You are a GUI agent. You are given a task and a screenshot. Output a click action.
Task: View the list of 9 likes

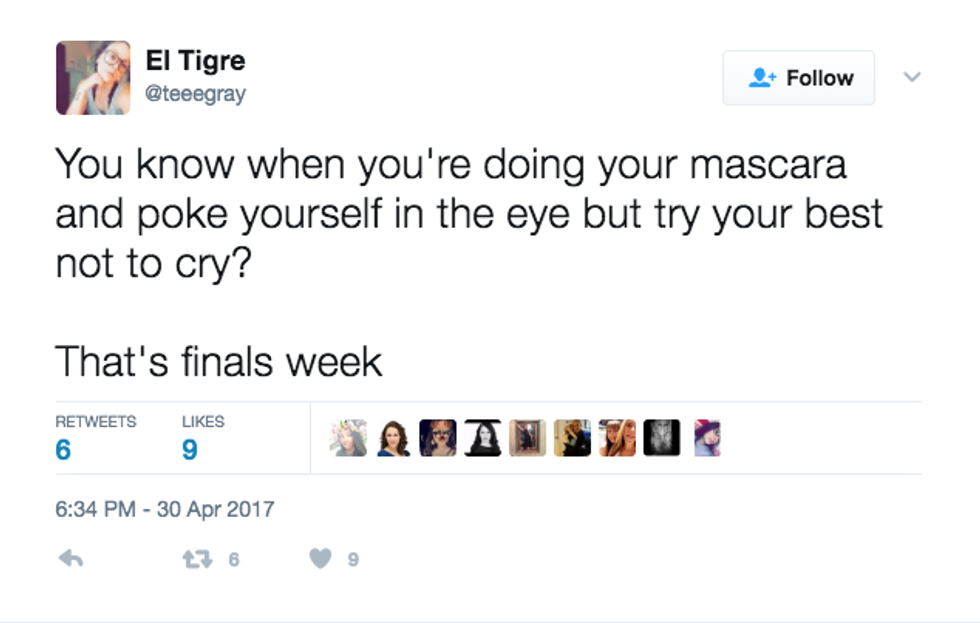pos(203,438)
